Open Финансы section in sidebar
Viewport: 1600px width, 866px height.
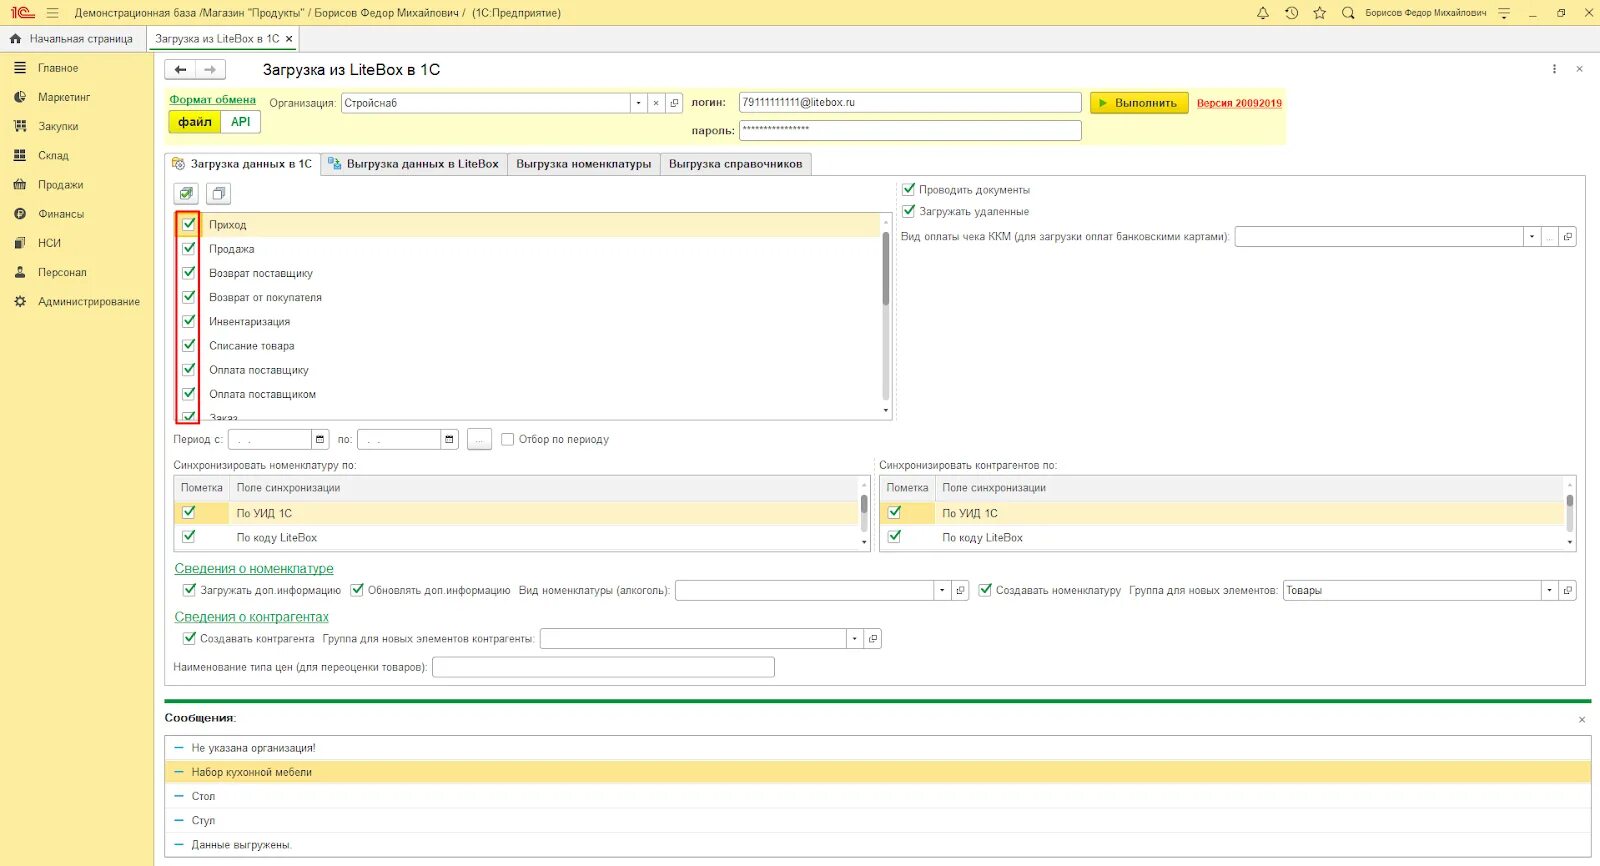pos(61,213)
